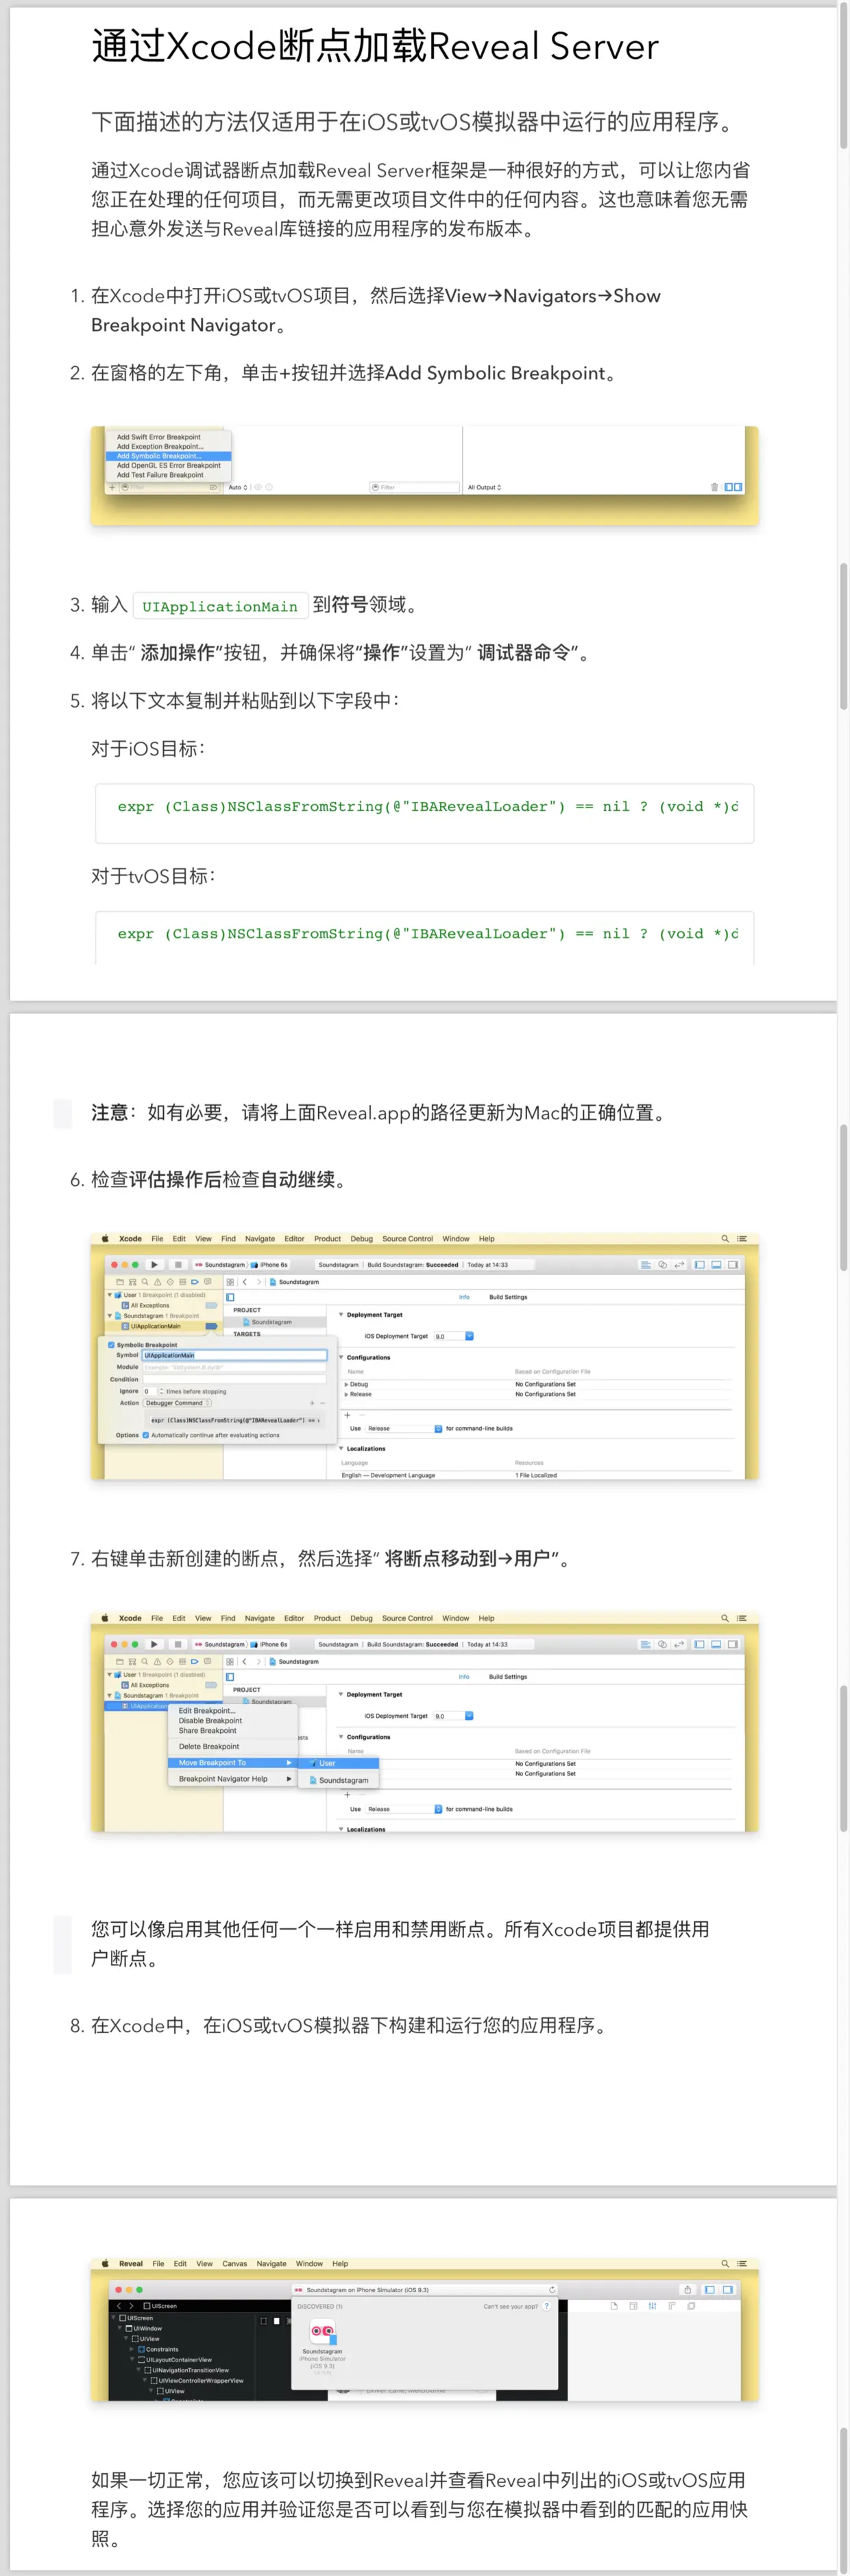The width and height of the screenshot is (850, 2576).
Task: Open the Use Release dropdown in step 6 screenshot
Action: tap(403, 1428)
